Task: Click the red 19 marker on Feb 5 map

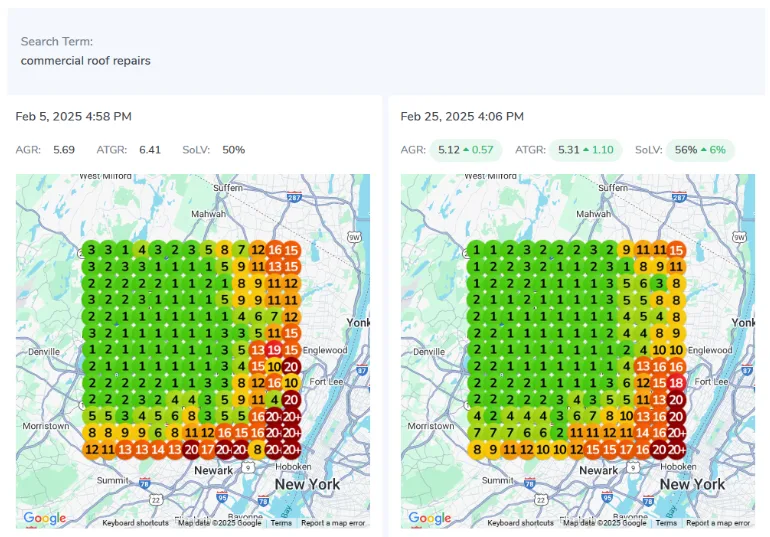Action: pos(274,350)
